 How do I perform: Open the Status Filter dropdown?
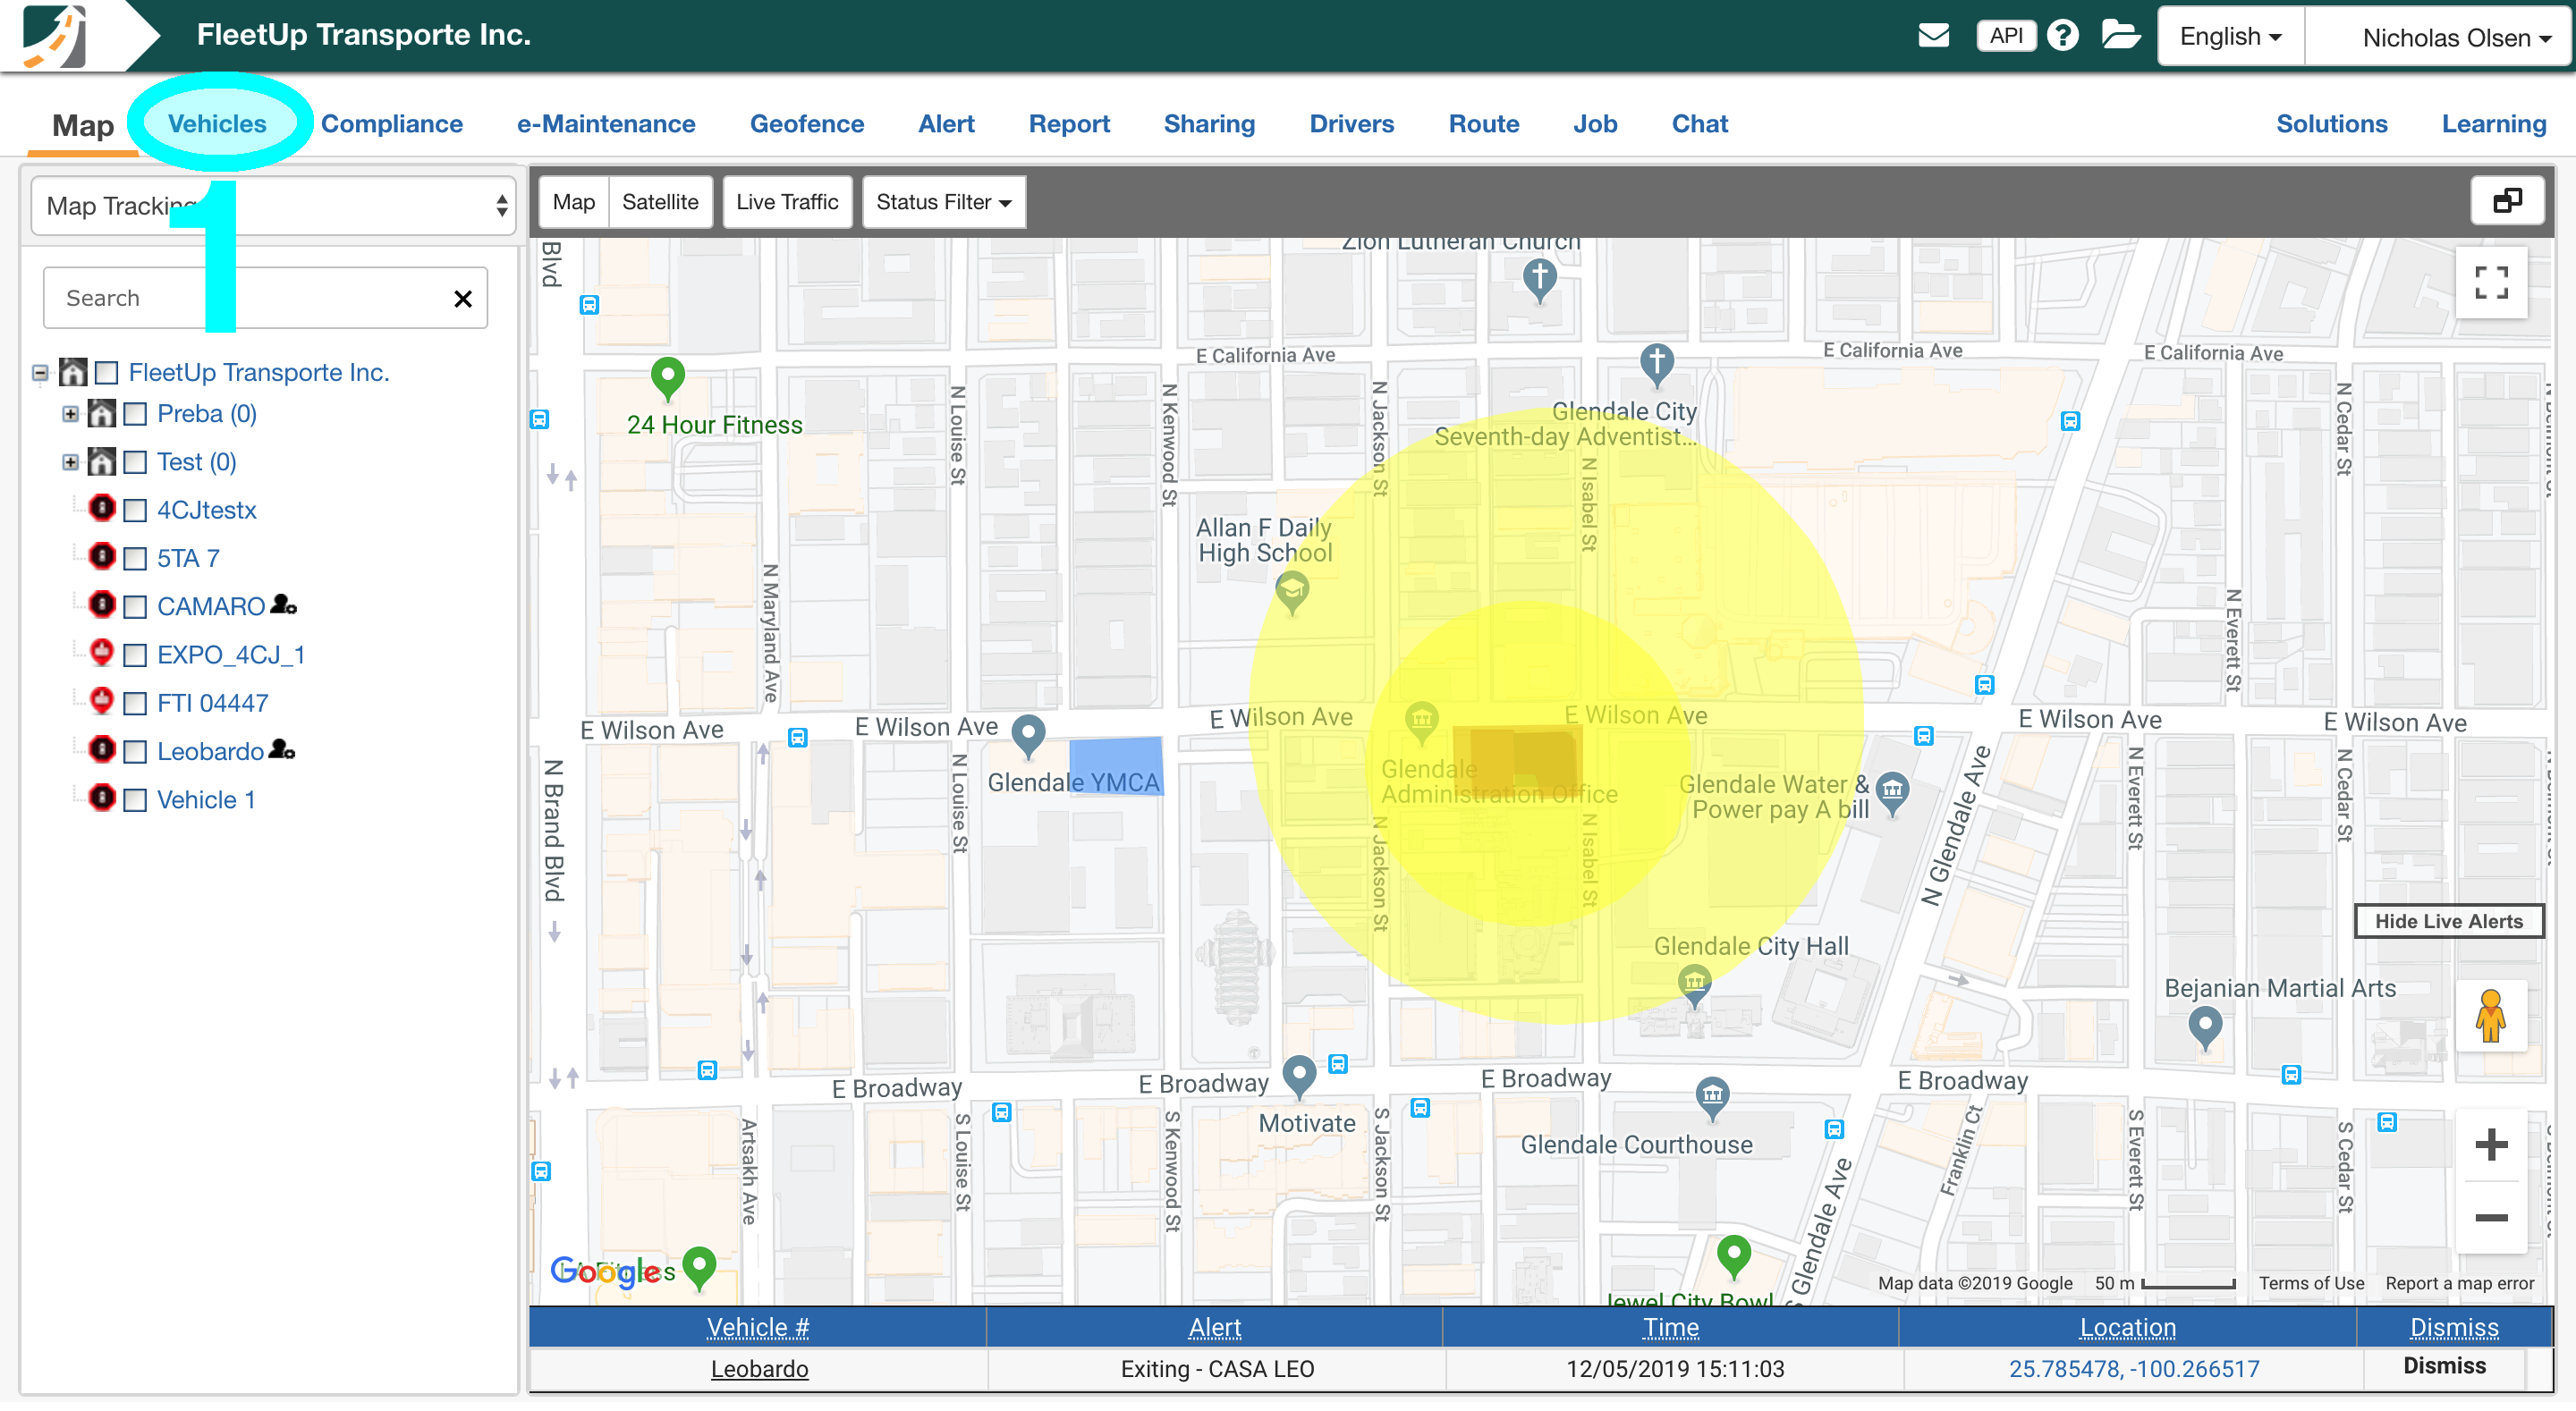[x=943, y=202]
